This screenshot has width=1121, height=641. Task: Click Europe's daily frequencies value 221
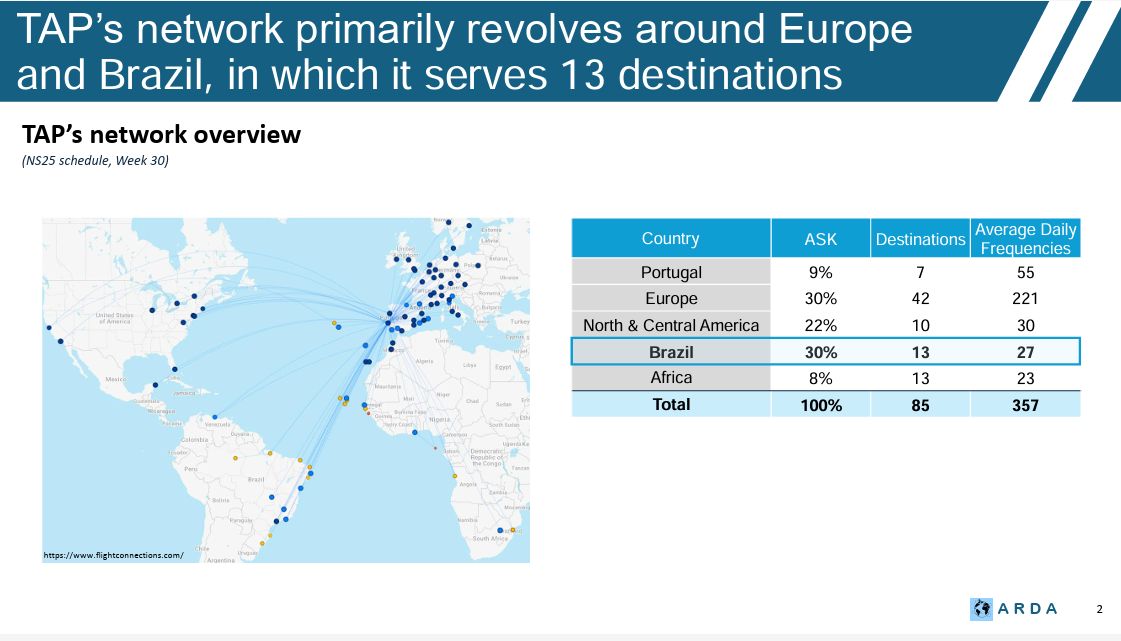click(1025, 298)
